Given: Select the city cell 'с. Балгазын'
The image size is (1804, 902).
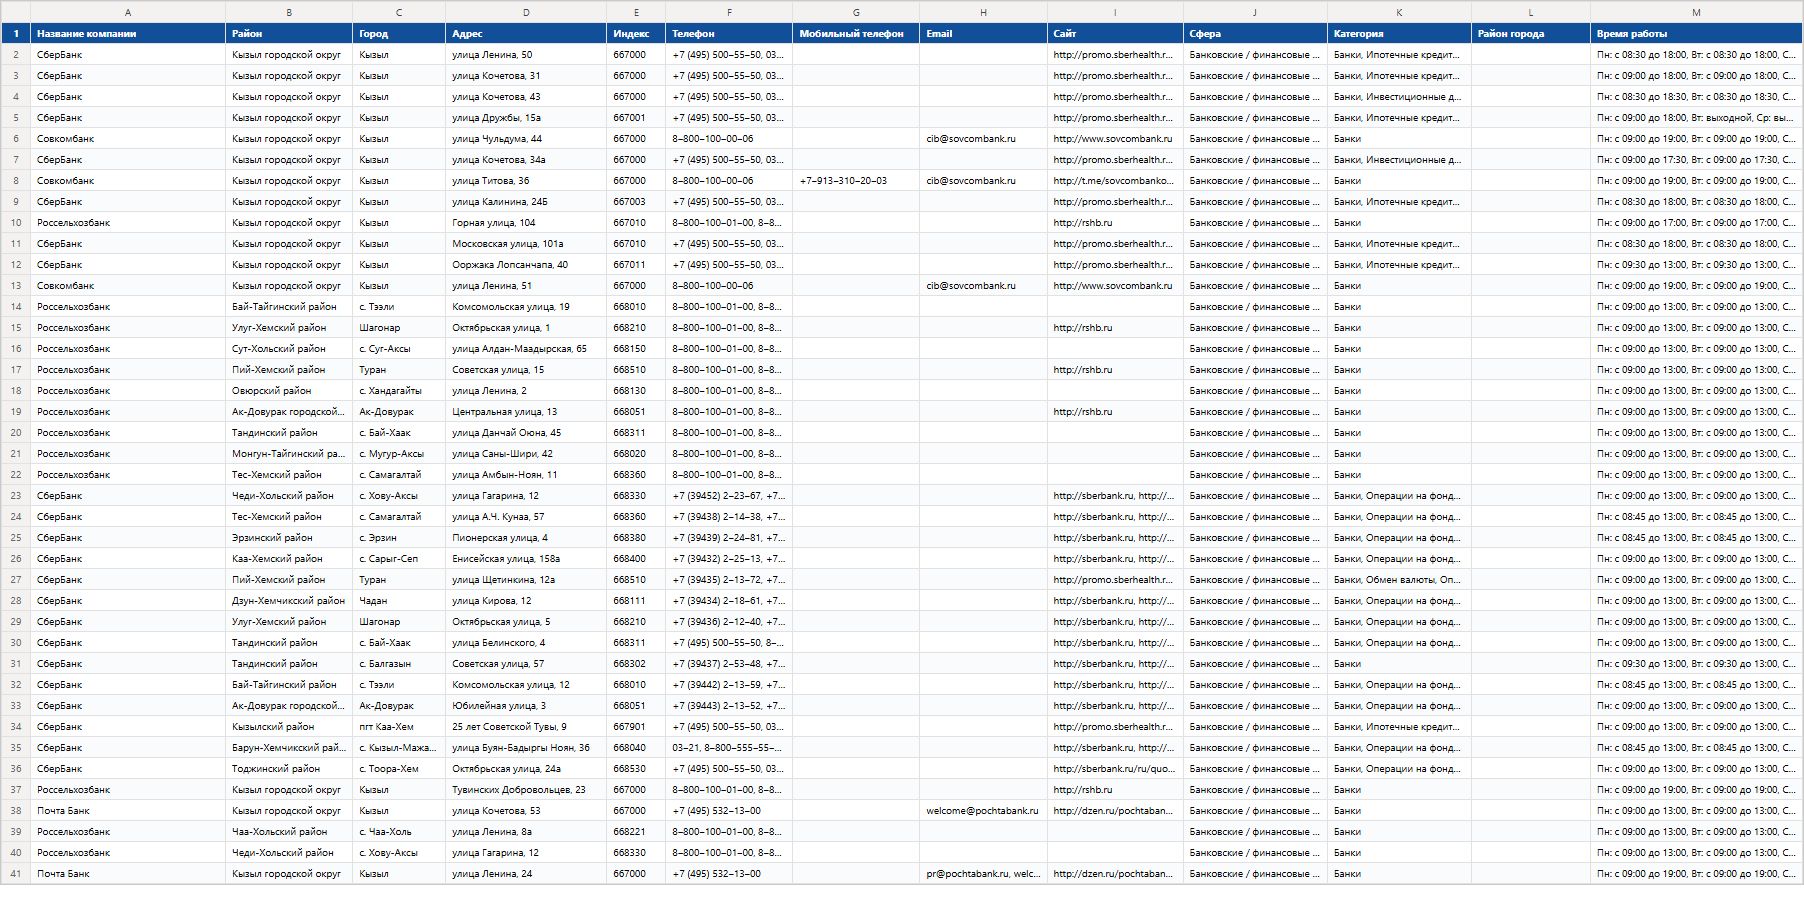Looking at the screenshot, I should [x=399, y=664].
